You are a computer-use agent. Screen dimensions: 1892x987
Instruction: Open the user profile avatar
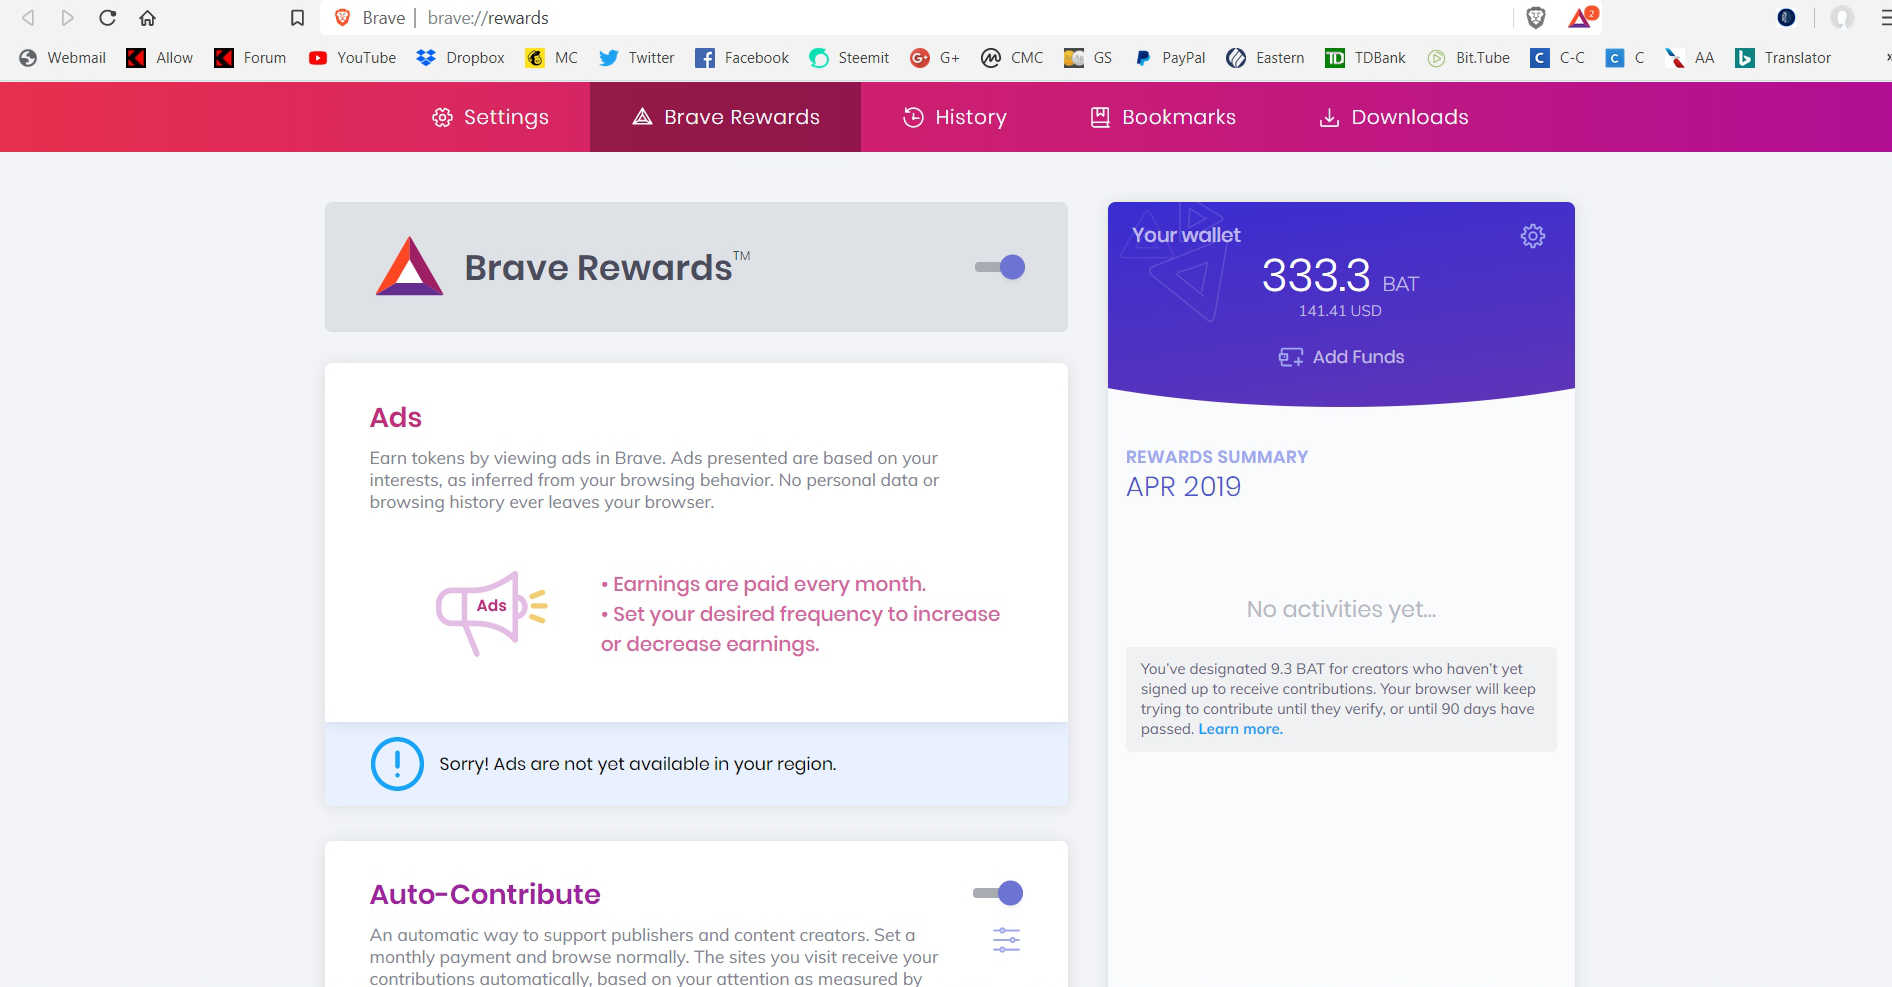[x=1842, y=17]
